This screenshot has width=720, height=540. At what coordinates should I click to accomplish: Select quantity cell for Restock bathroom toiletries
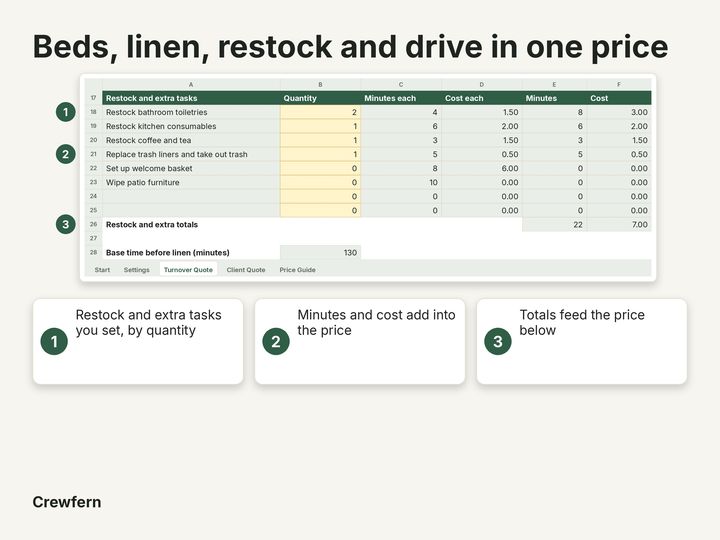[321, 112]
